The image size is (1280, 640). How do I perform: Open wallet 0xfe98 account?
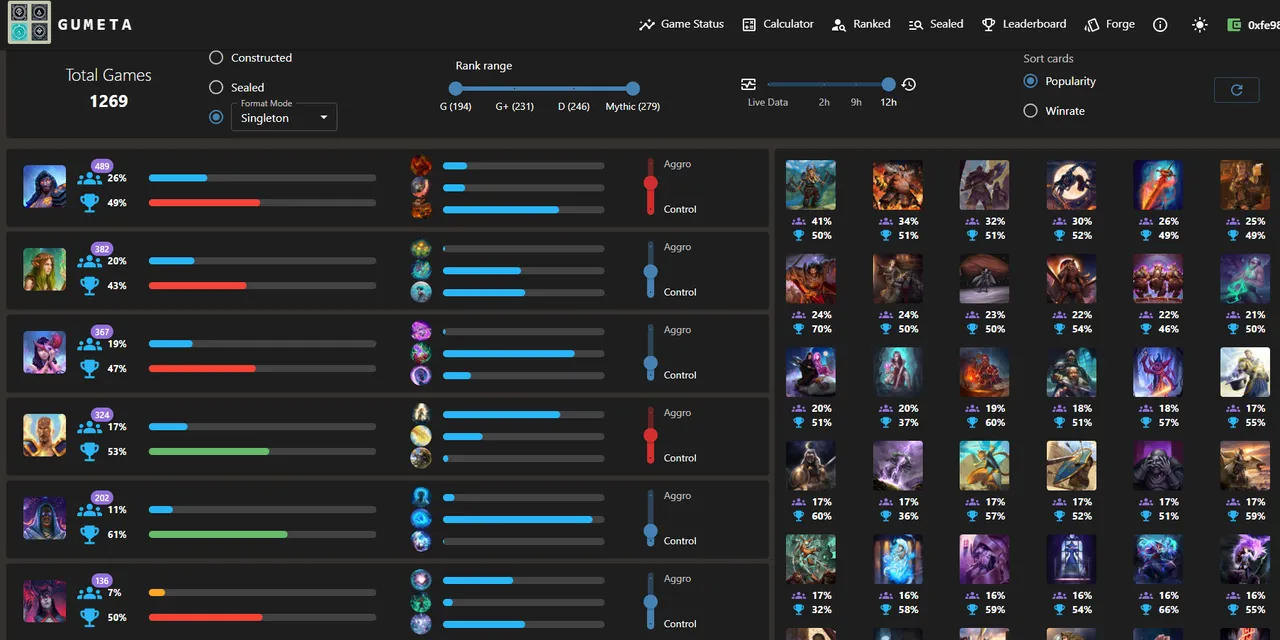(1254, 25)
